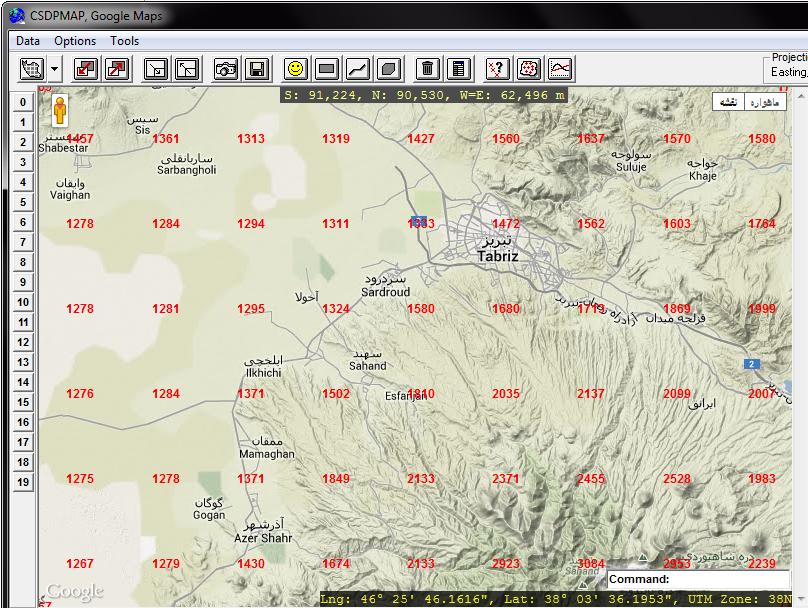This screenshot has width=808, height=608.
Task: Click zoom level button 12
Action: tap(23, 342)
